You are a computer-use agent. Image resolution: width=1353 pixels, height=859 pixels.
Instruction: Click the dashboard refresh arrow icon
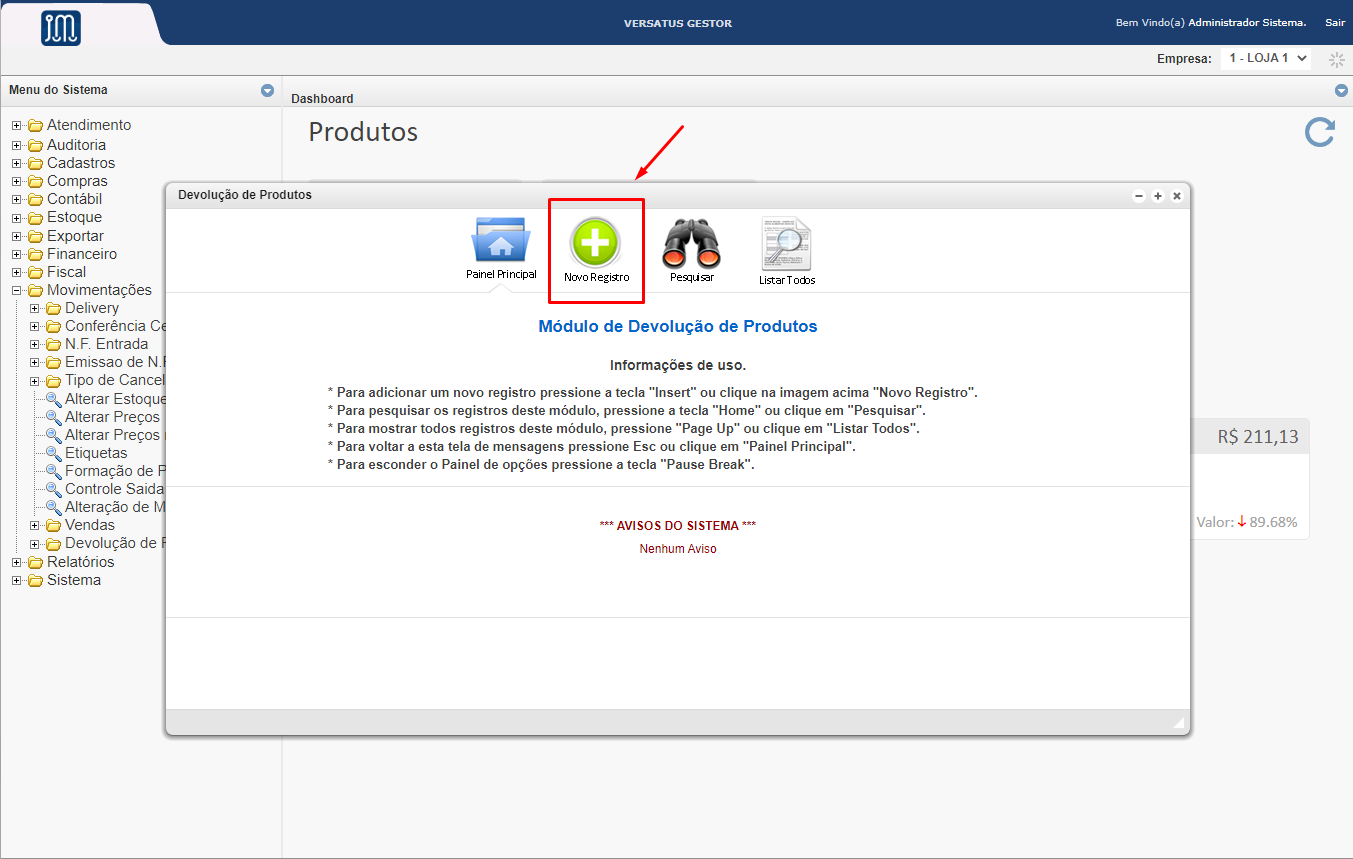[1320, 132]
